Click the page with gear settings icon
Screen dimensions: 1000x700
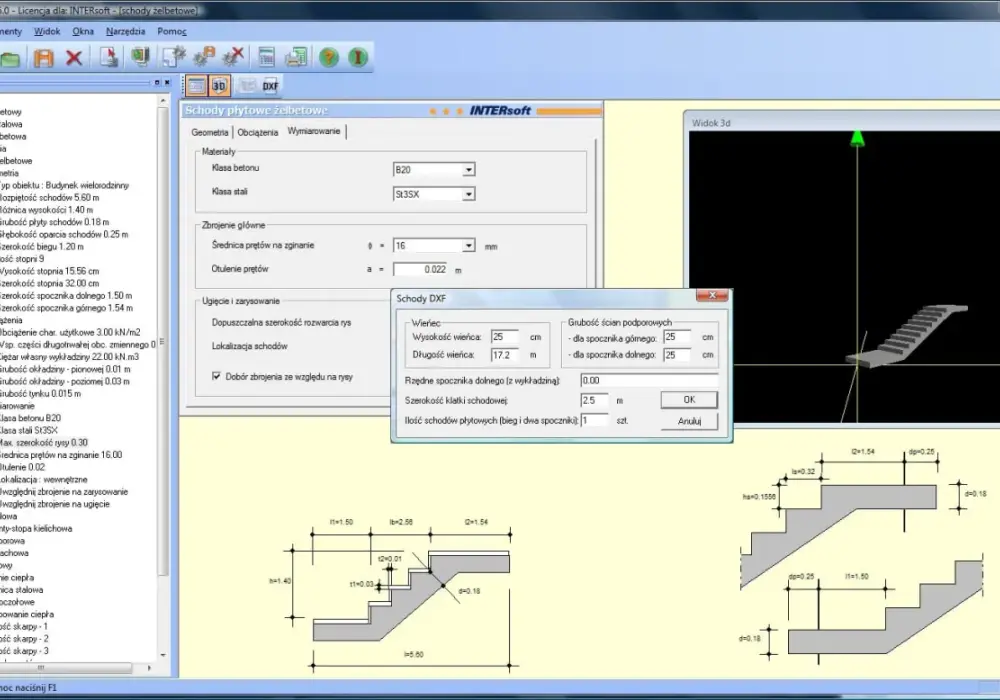173,57
